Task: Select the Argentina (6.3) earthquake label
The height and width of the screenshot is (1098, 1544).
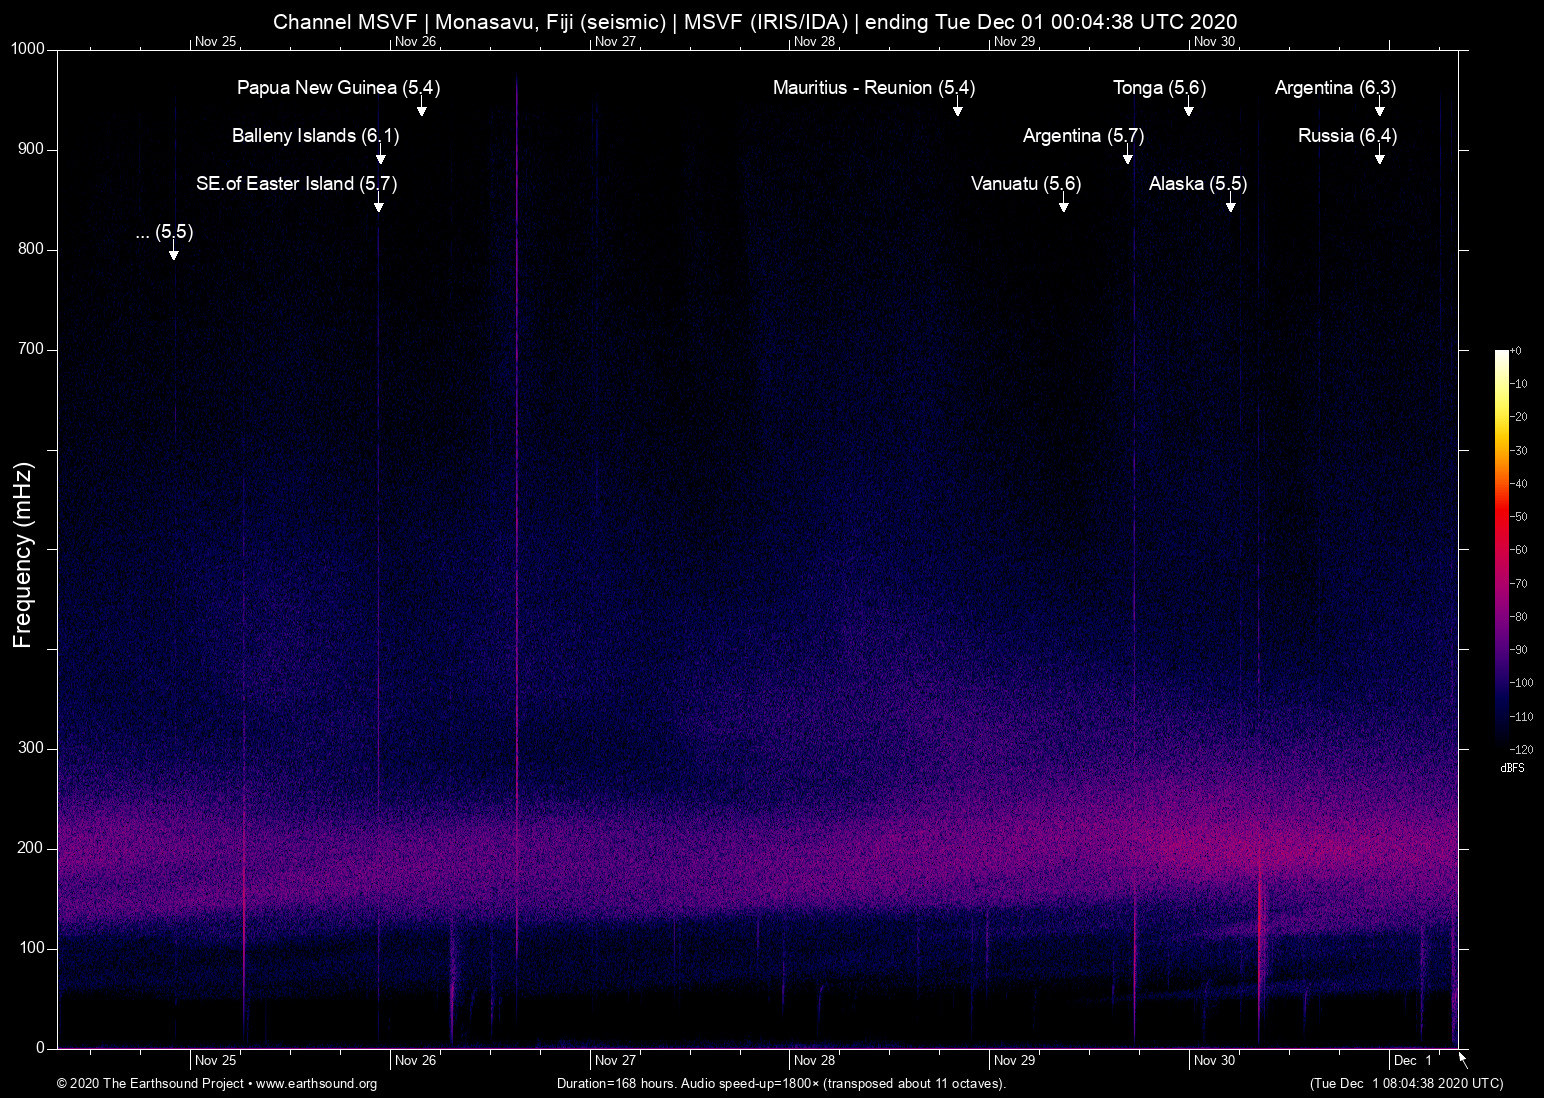Action: pos(1335,88)
